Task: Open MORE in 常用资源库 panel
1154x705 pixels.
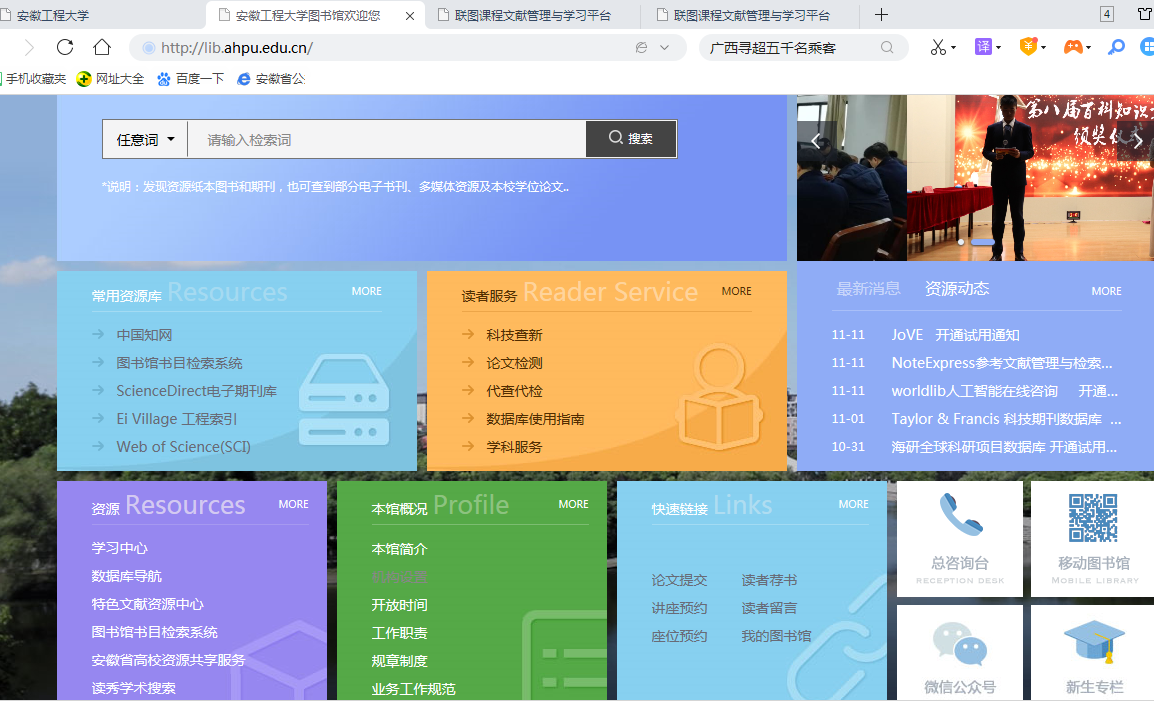Action: (367, 291)
